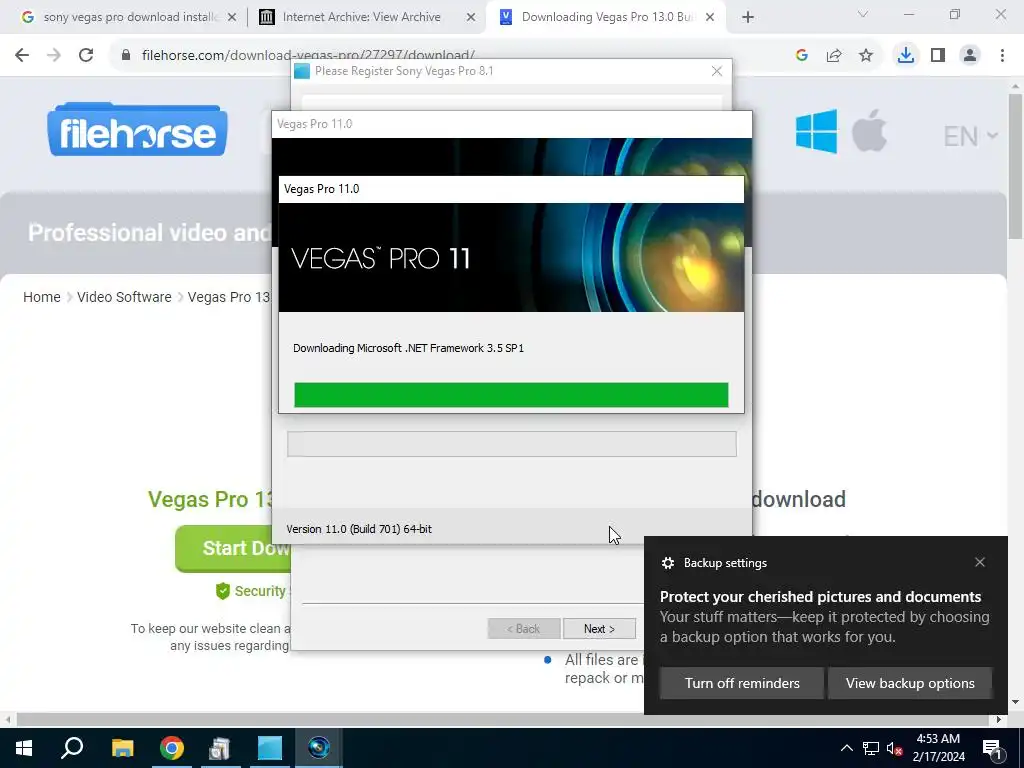Click the Google icon in the address bar
The image size is (1024, 768).
tap(802, 56)
